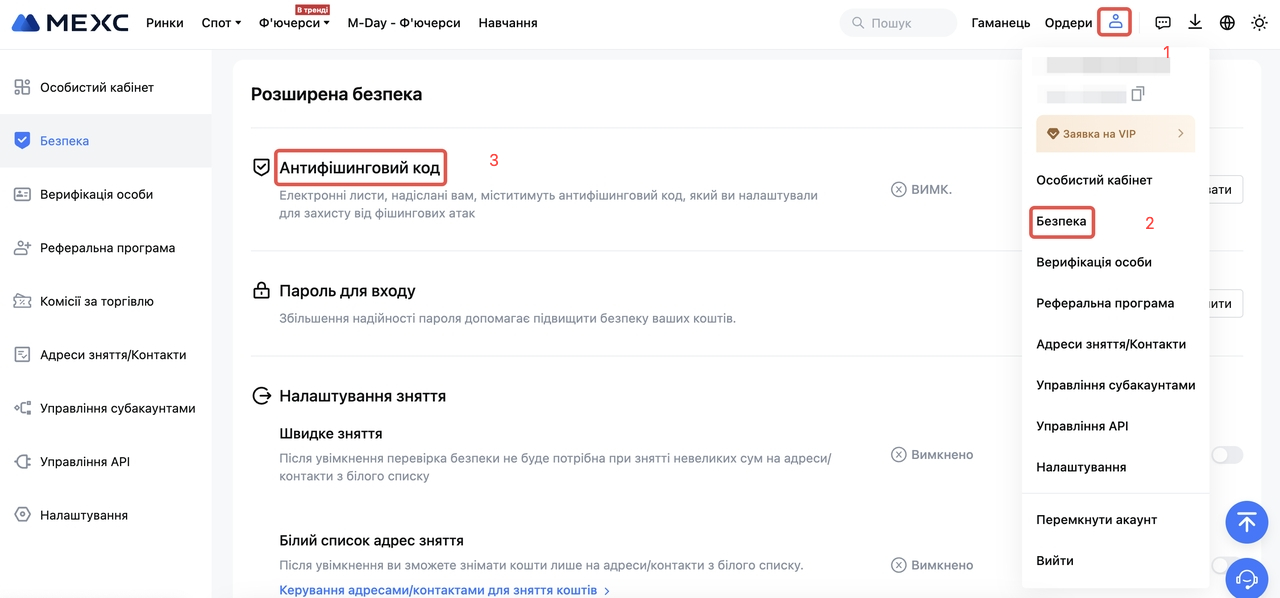Open the user profile icon menu

point(1115,22)
